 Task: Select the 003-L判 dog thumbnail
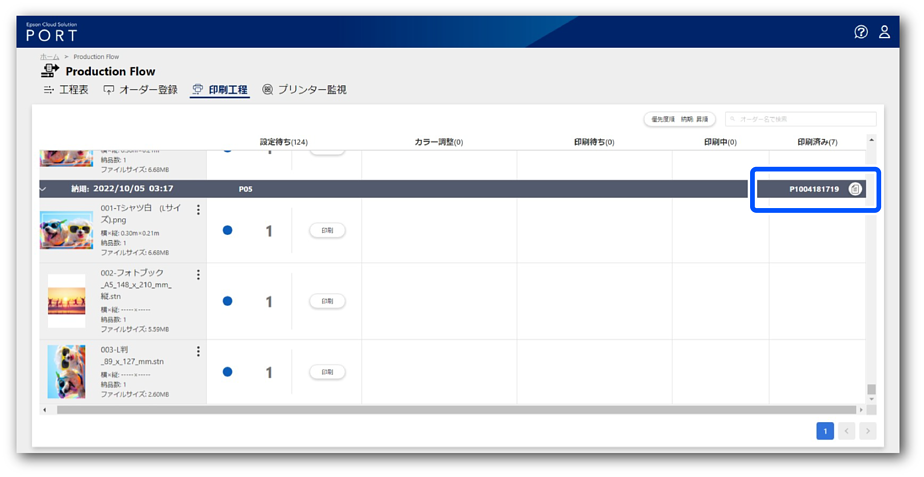66,372
